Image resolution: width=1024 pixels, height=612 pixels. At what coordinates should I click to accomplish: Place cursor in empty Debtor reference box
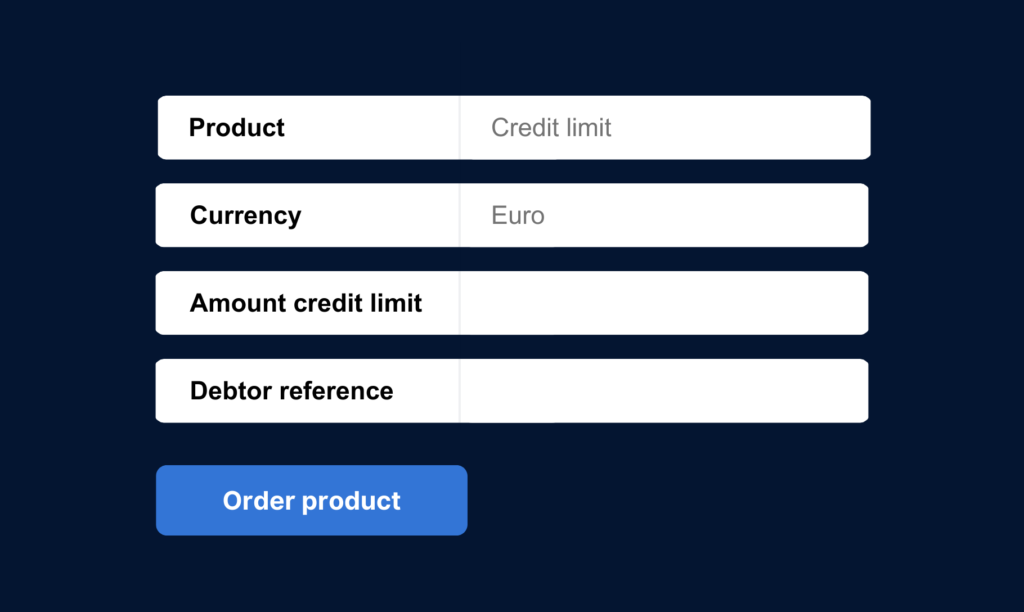[664, 391]
